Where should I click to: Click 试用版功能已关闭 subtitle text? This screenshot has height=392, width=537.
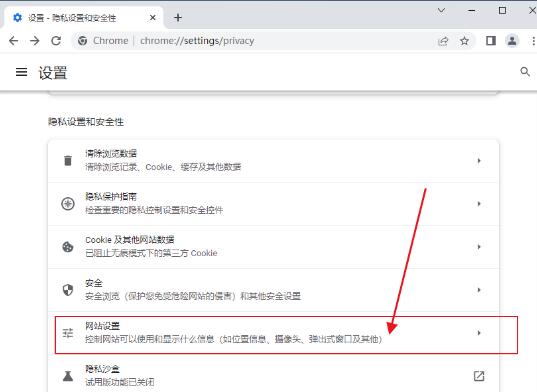pyautogui.click(x=120, y=382)
